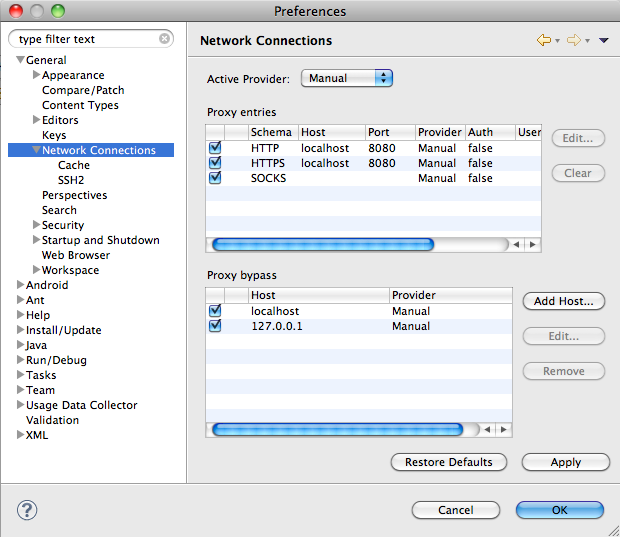
Task: Click the Remove button
Action: 564,371
